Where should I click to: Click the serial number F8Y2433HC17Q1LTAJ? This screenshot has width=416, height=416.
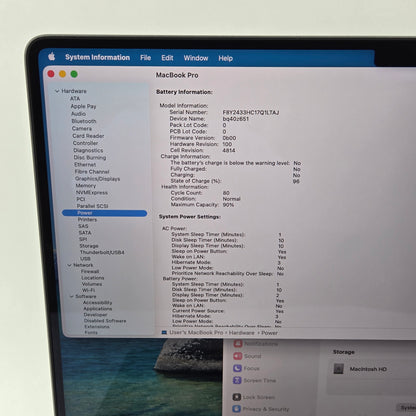[x=251, y=112]
